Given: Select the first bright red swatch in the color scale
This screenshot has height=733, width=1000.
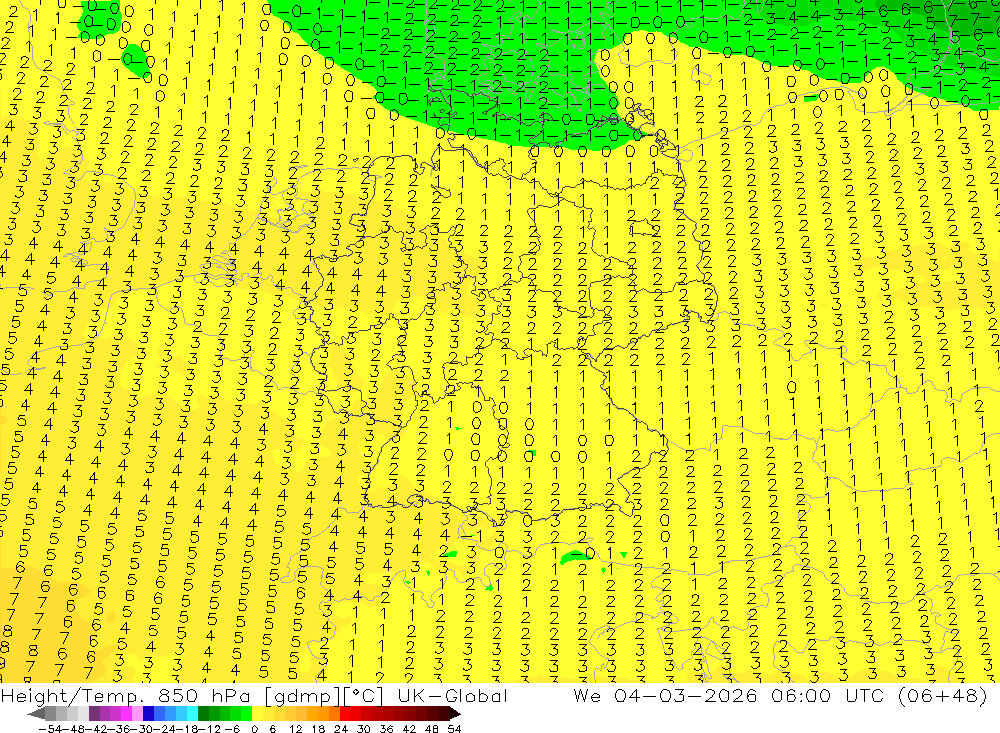Looking at the screenshot, I should click(x=345, y=713).
